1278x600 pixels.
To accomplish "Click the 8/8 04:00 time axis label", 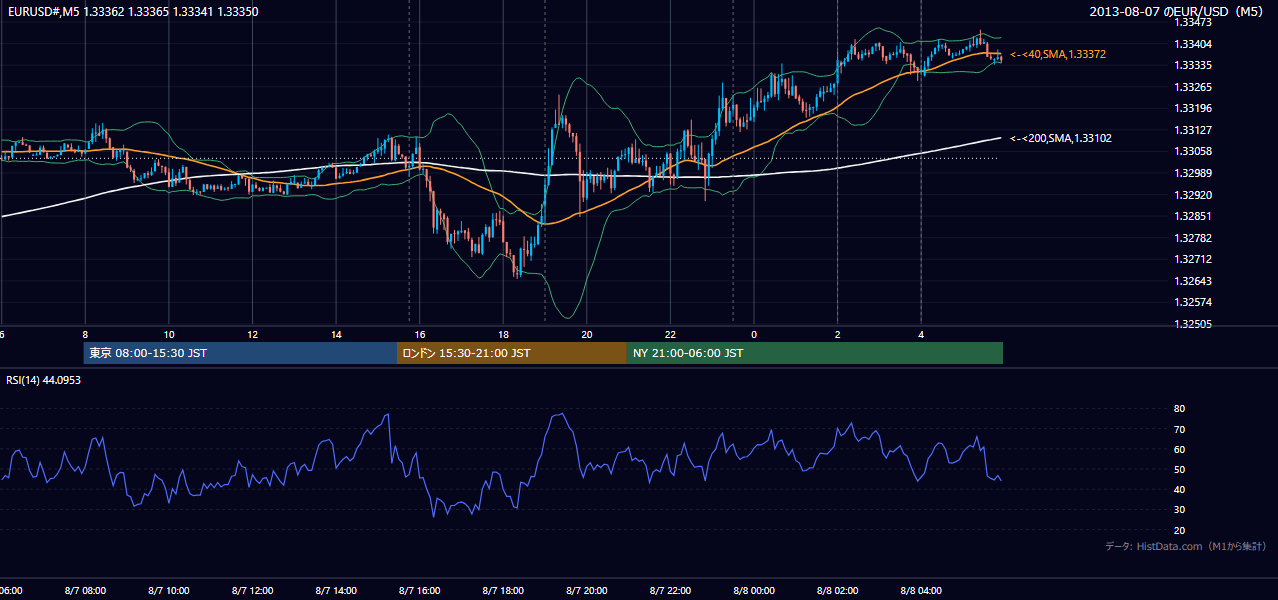I will pyautogui.click(x=921, y=590).
